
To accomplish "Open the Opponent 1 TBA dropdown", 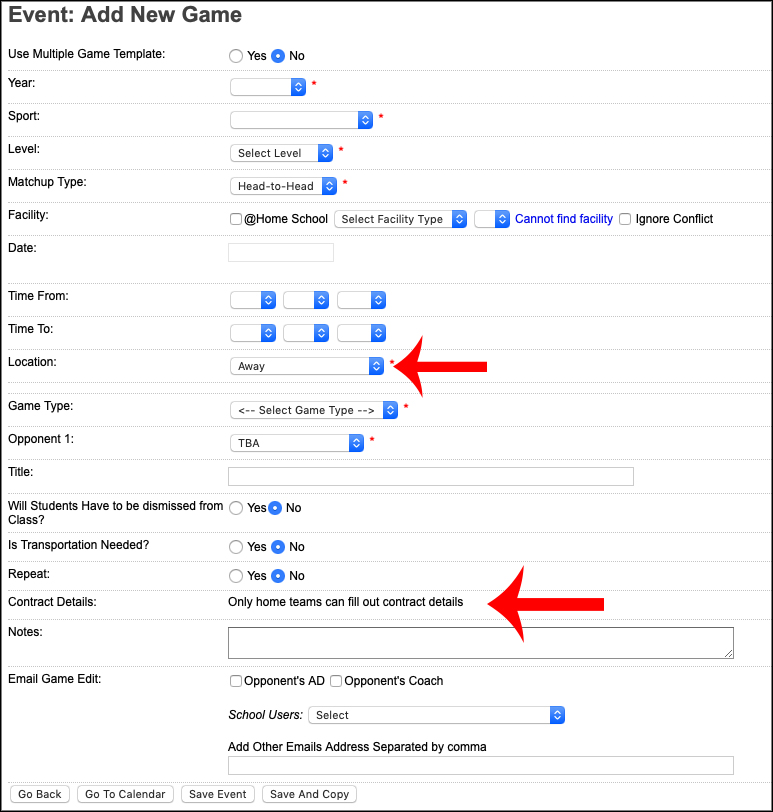I will (x=297, y=443).
